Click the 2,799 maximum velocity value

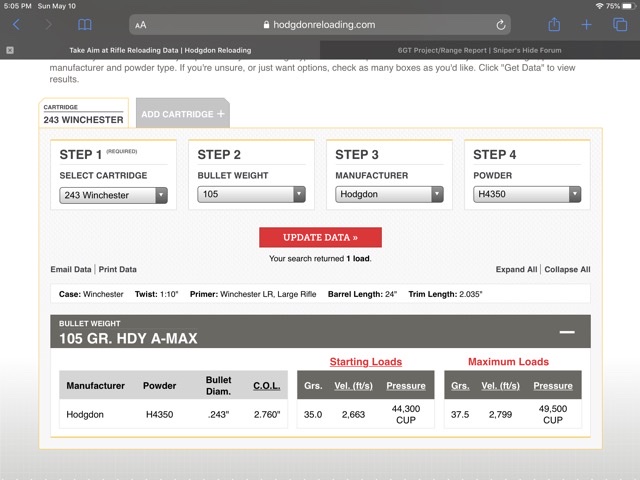[500, 415]
